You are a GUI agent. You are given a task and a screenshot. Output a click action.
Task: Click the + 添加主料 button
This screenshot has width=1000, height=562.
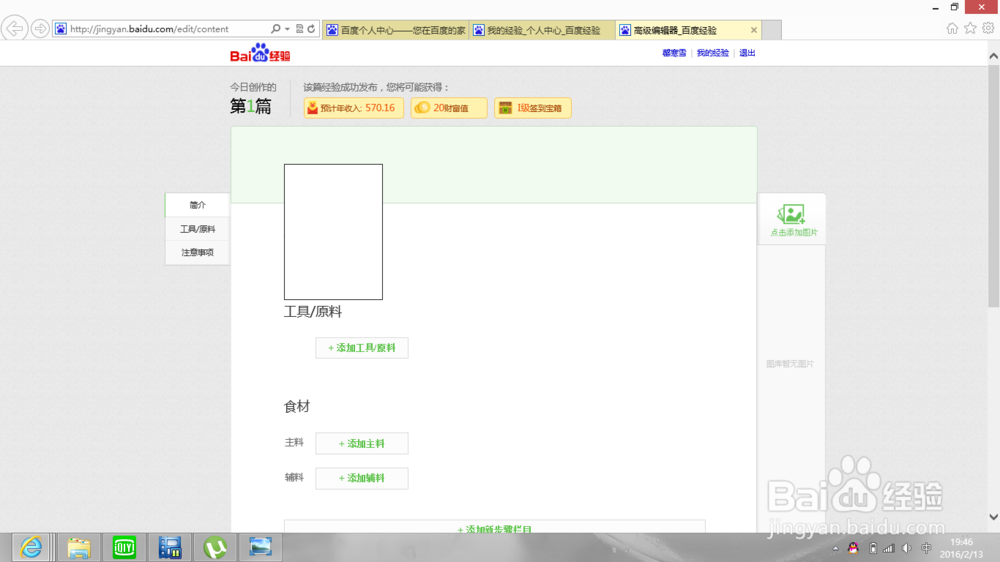(x=362, y=443)
